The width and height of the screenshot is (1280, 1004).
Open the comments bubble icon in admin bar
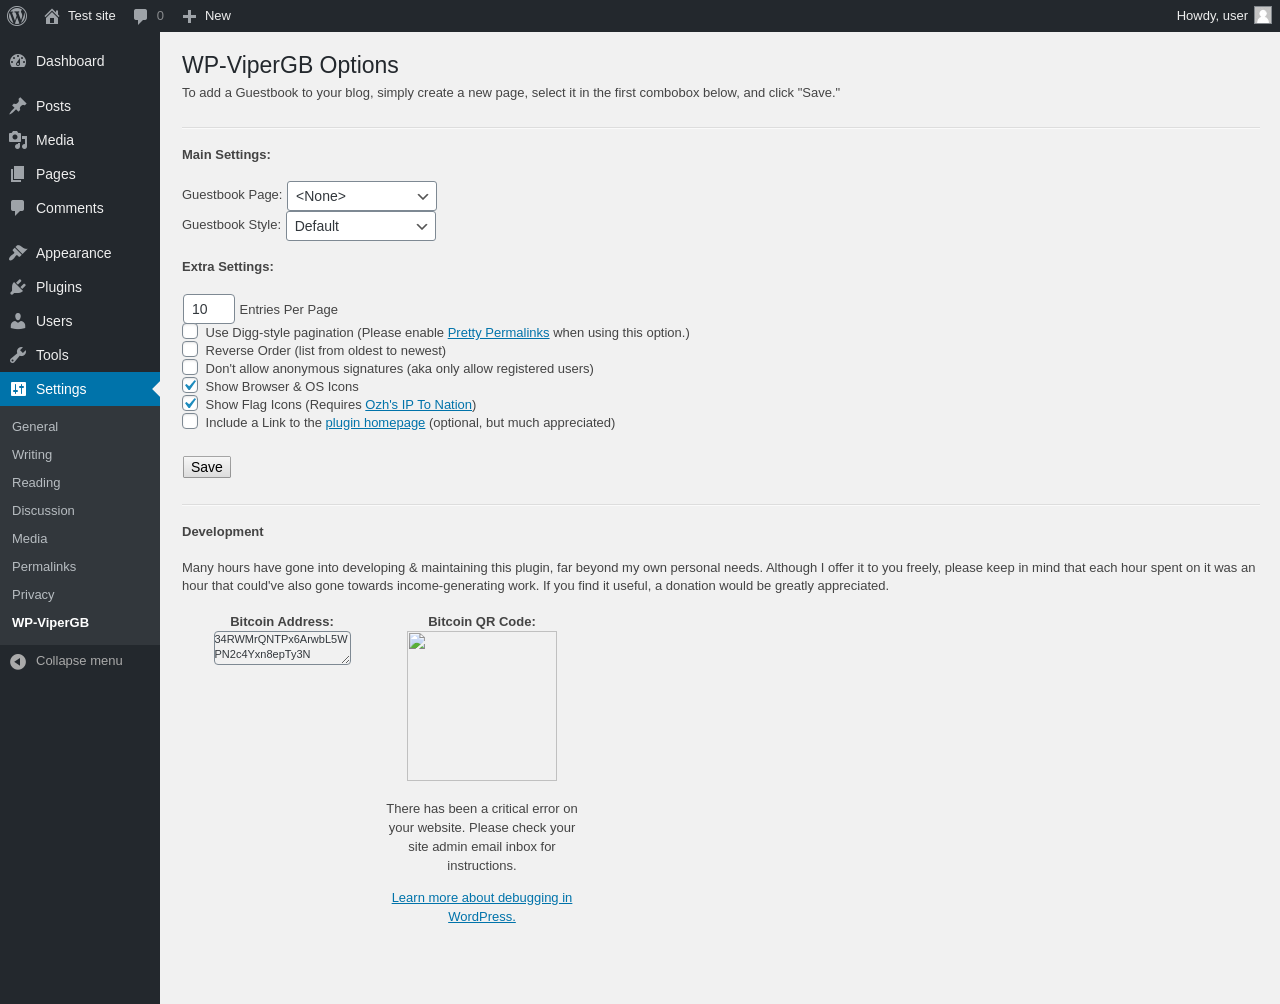141,16
